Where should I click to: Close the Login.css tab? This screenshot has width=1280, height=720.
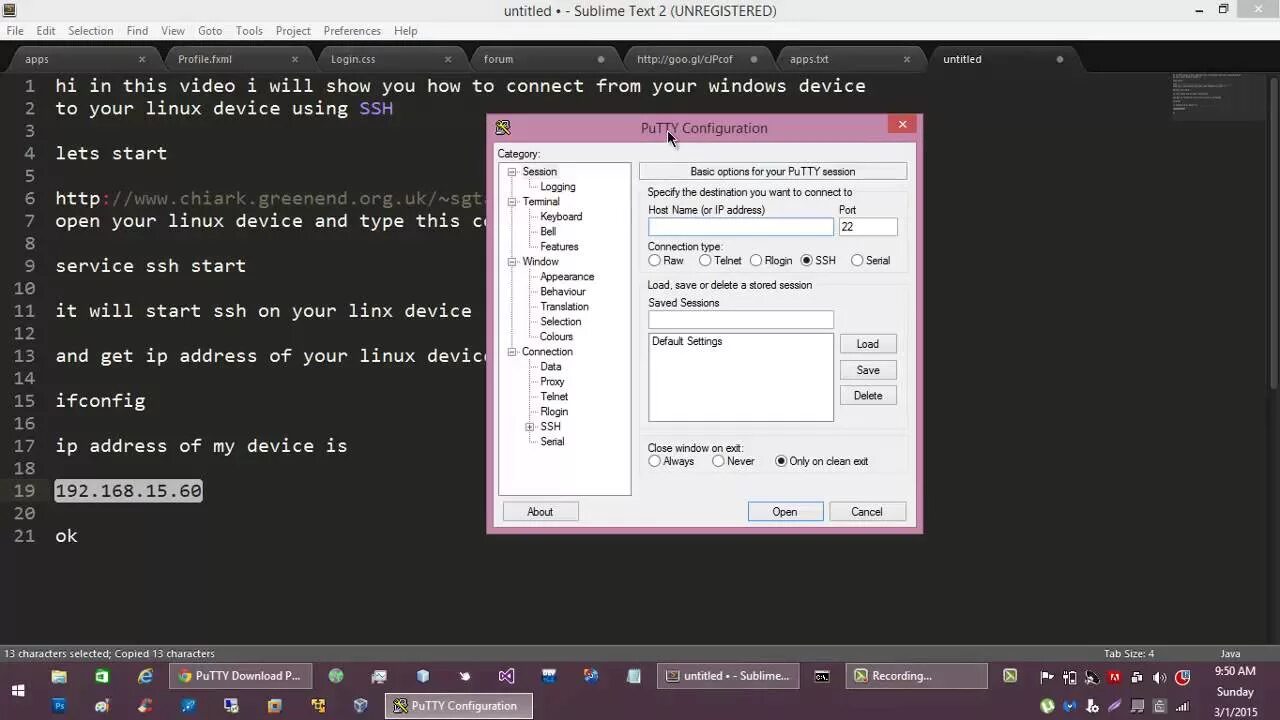click(x=448, y=59)
